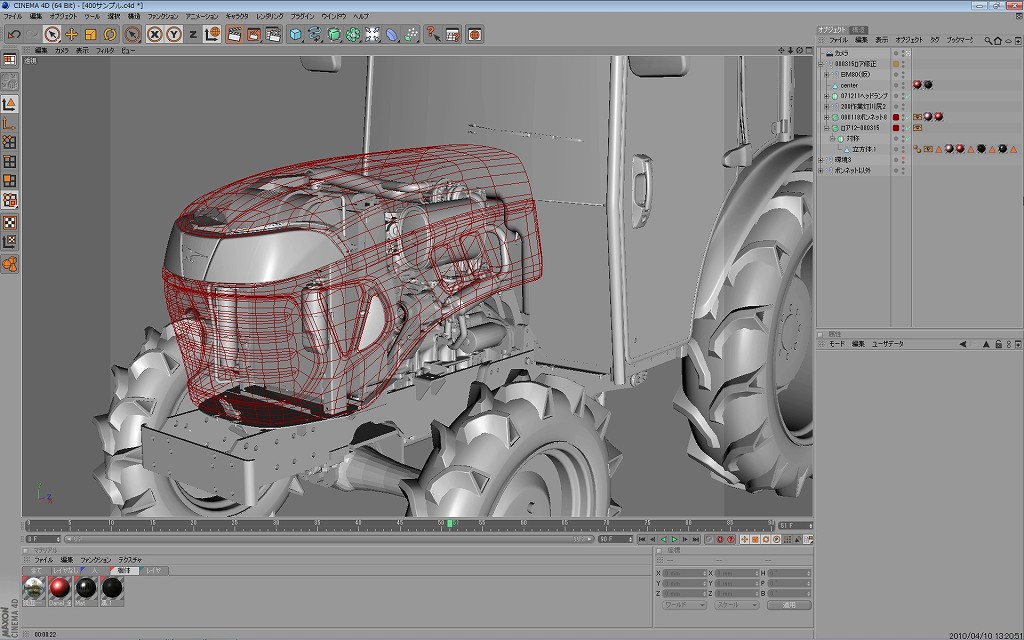This screenshot has width=1024, height=640.
Task: Switch to the 構造 tab
Action: [859, 30]
